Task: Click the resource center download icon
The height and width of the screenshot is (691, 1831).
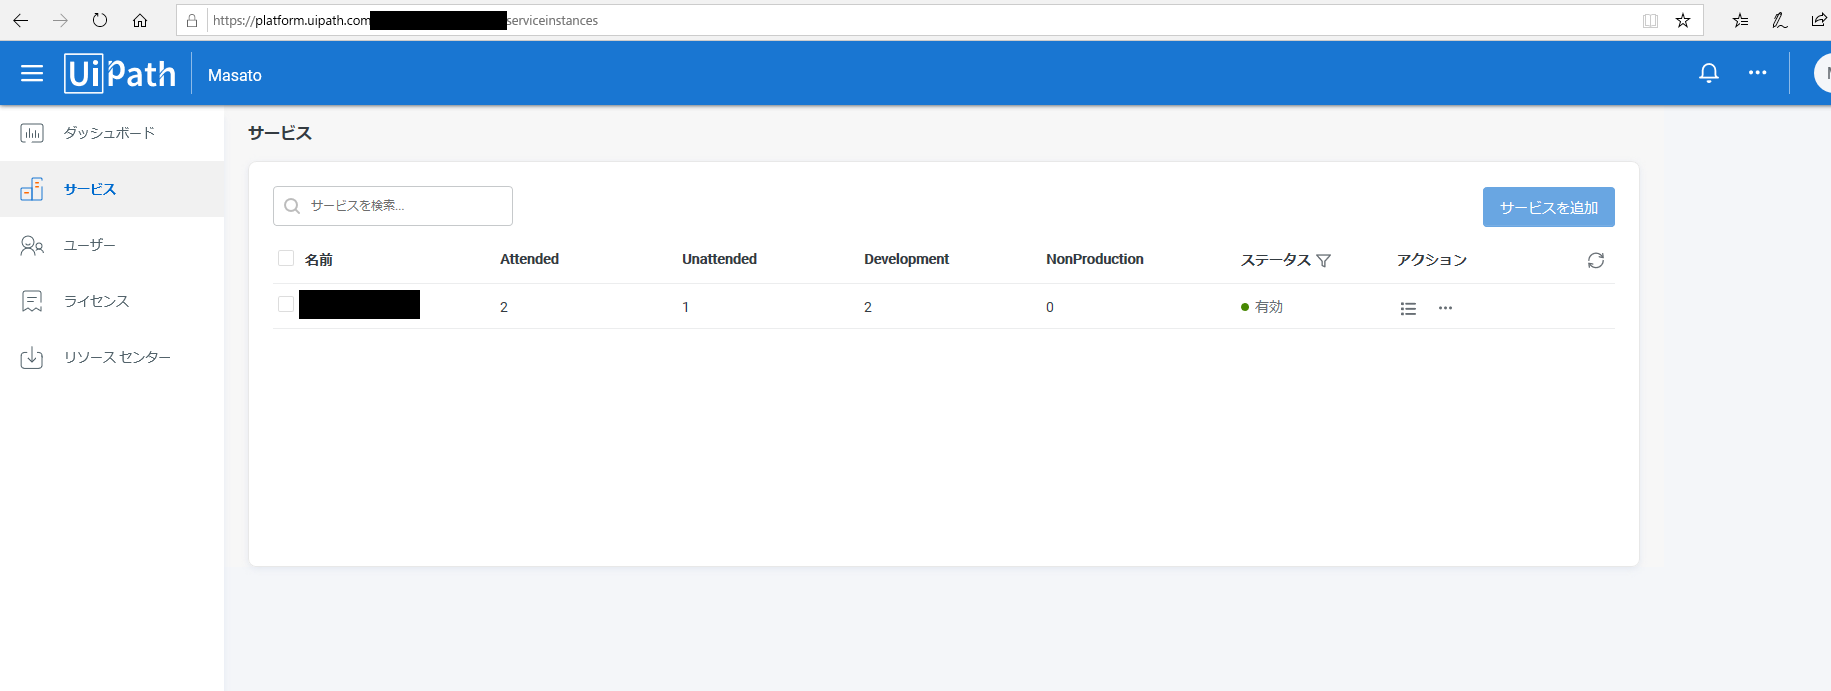Action: point(32,357)
